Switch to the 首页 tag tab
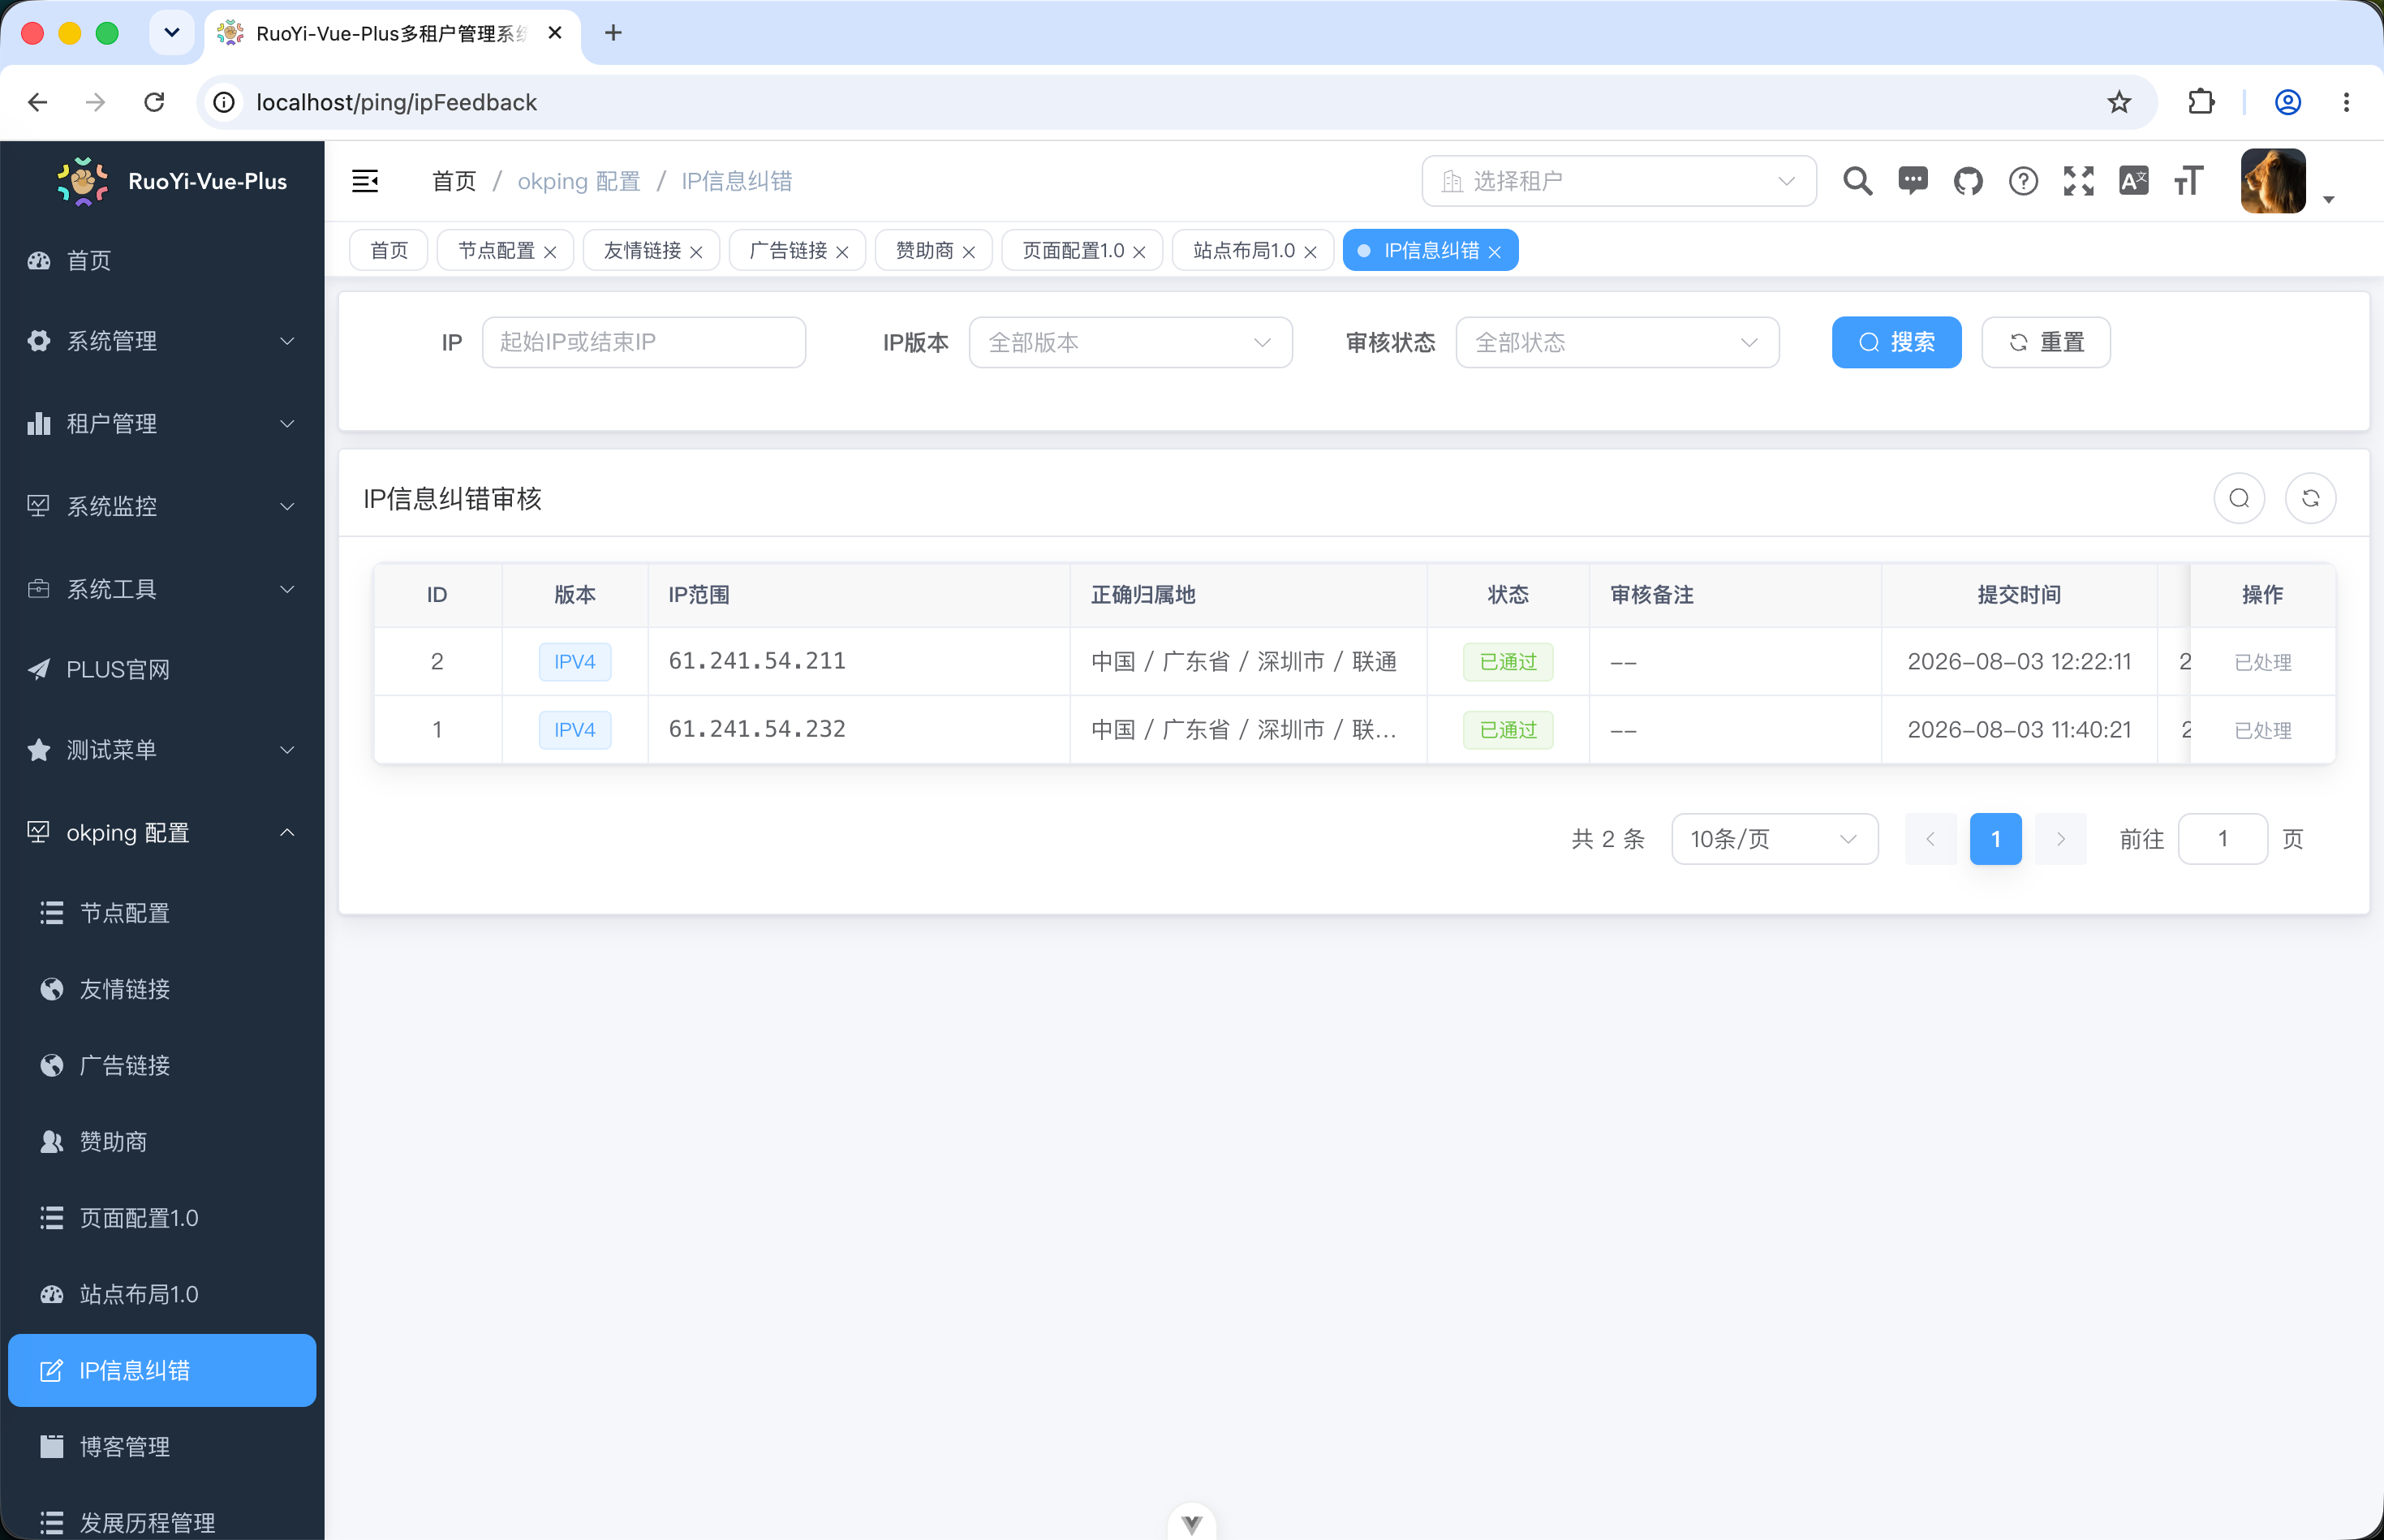Viewport: 2384px width, 1540px height. tap(389, 250)
